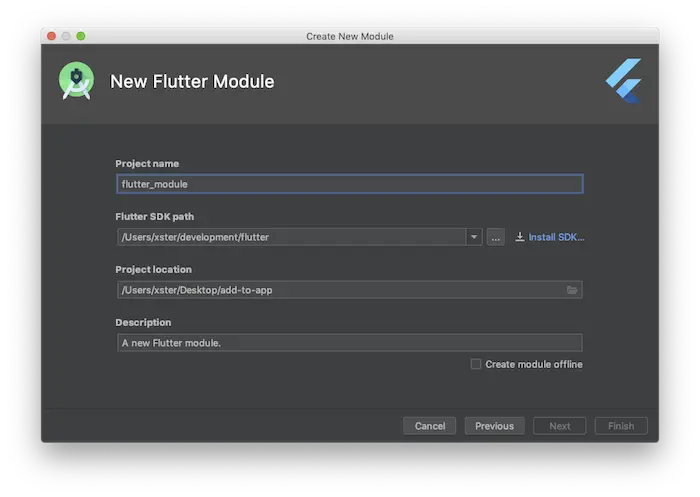Click the Finish button
Image resolution: width=700 pixels, height=497 pixels.
tap(621, 426)
